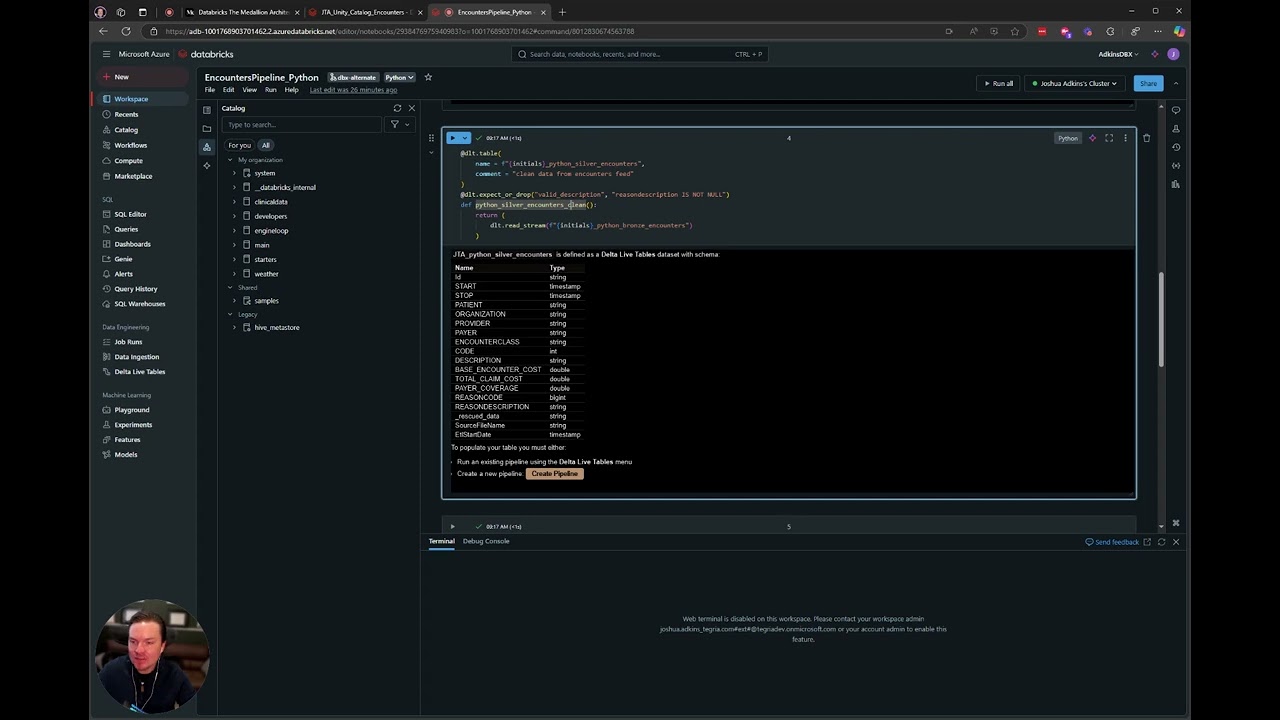Open the comments side panel
Image resolution: width=1280 pixels, height=720 pixels.
click(1176, 110)
